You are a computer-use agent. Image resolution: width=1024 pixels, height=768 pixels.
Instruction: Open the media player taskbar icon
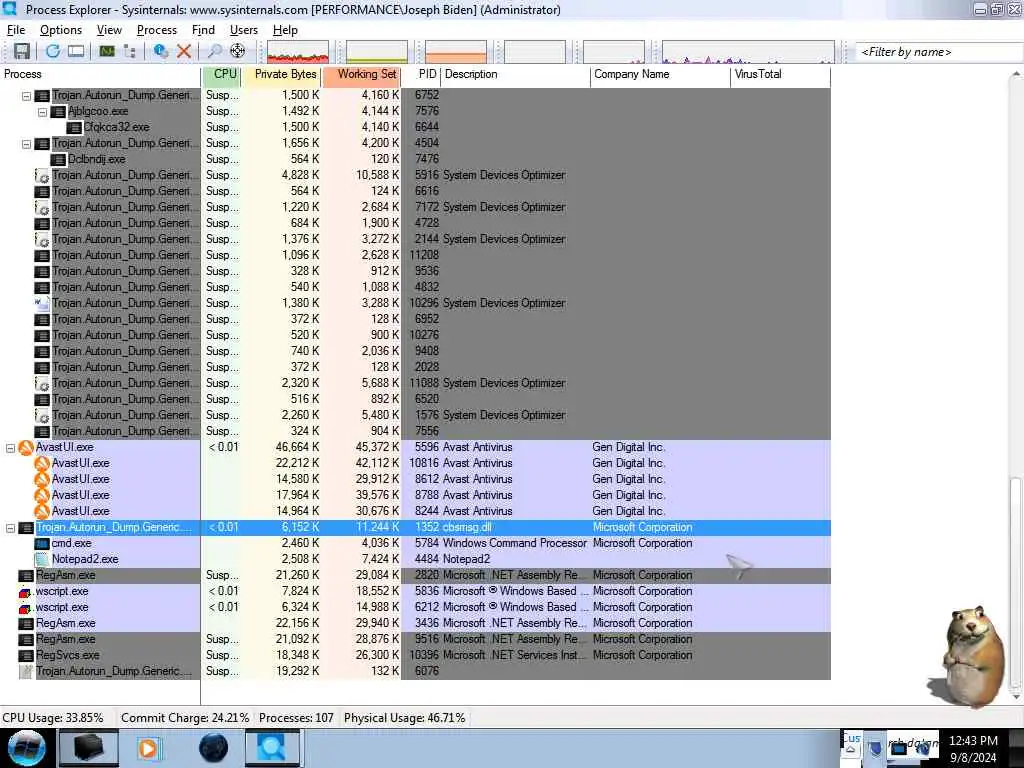148,748
